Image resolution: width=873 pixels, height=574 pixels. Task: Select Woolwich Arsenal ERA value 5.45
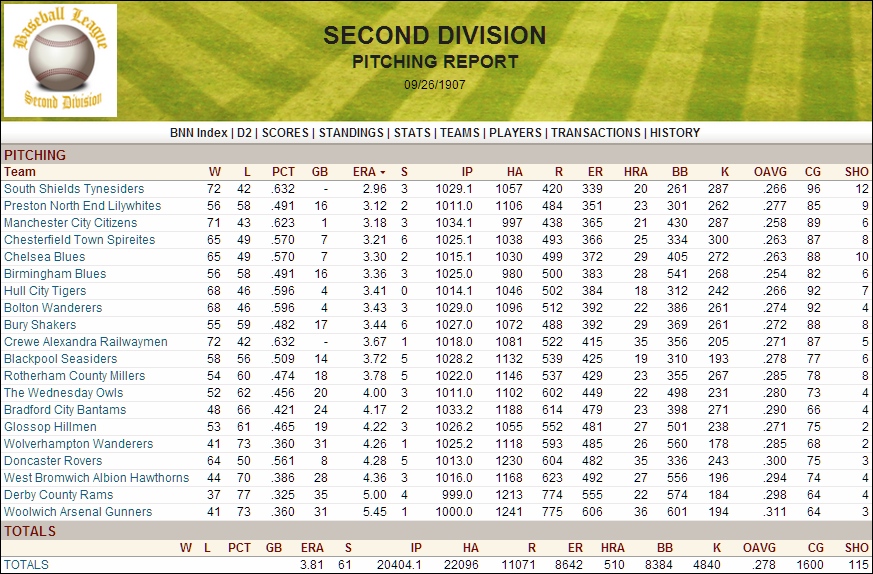[x=375, y=512]
